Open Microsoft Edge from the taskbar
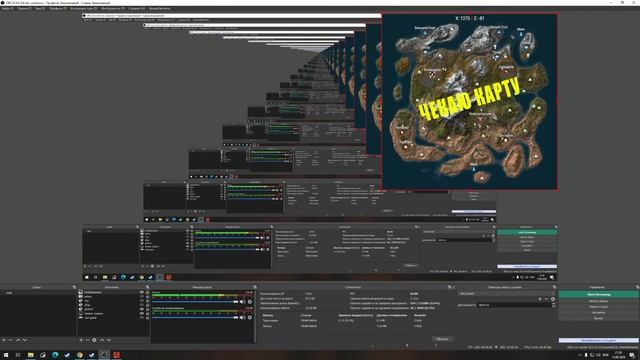The height and width of the screenshot is (360, 640). pyautogui.click(x=55, y=355)
